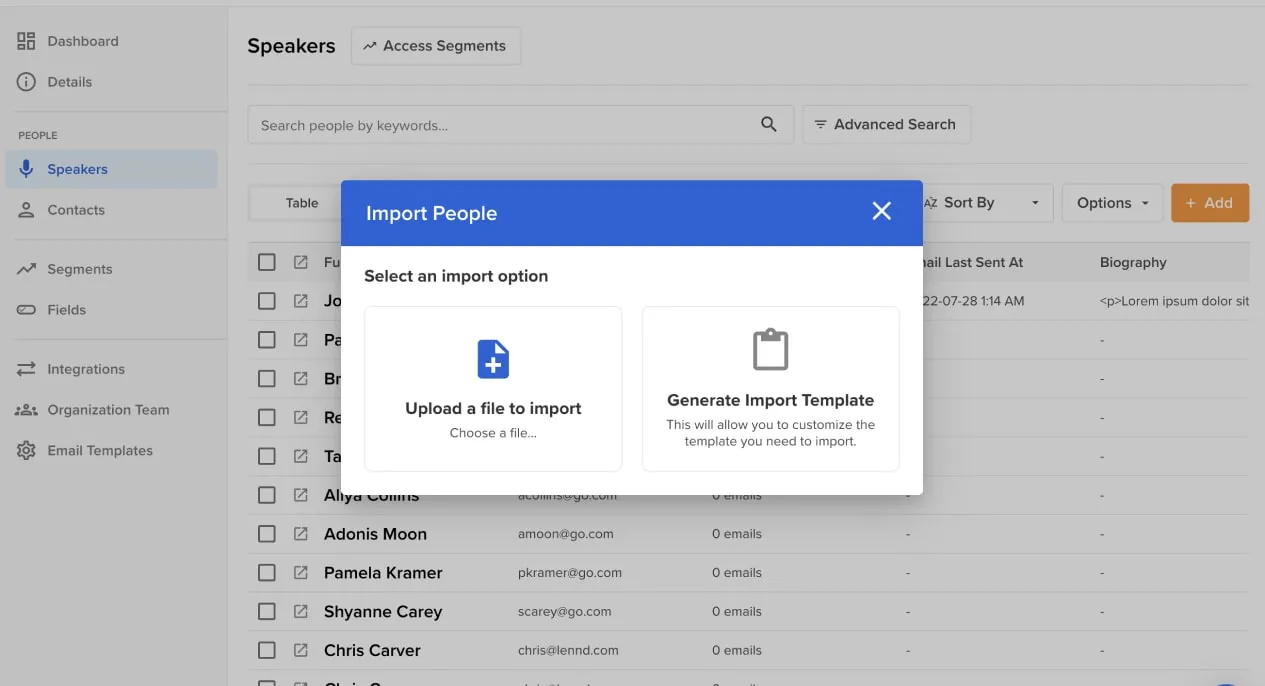Check the Adonis Moon row checkbox
Viewport: 1265px width, 686px height.
[x=266, y=534]
